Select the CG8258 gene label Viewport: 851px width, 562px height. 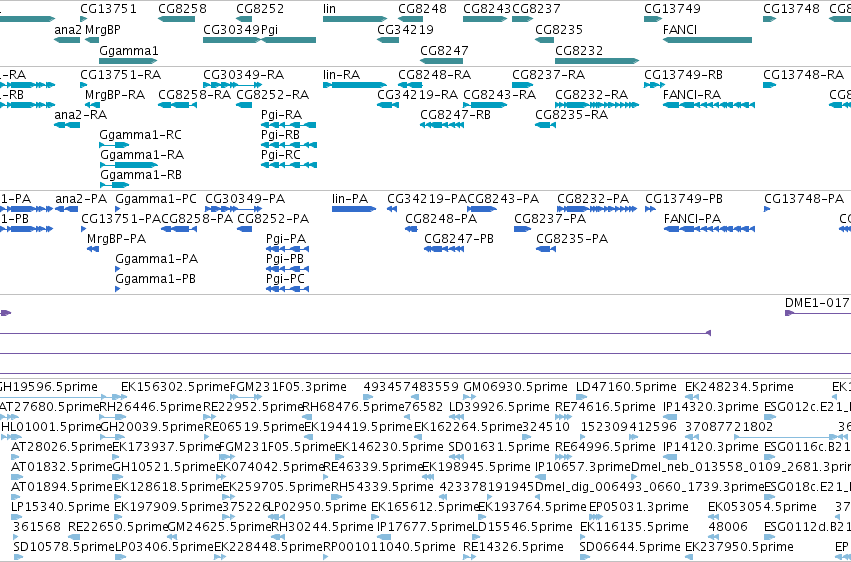(182, 9)
